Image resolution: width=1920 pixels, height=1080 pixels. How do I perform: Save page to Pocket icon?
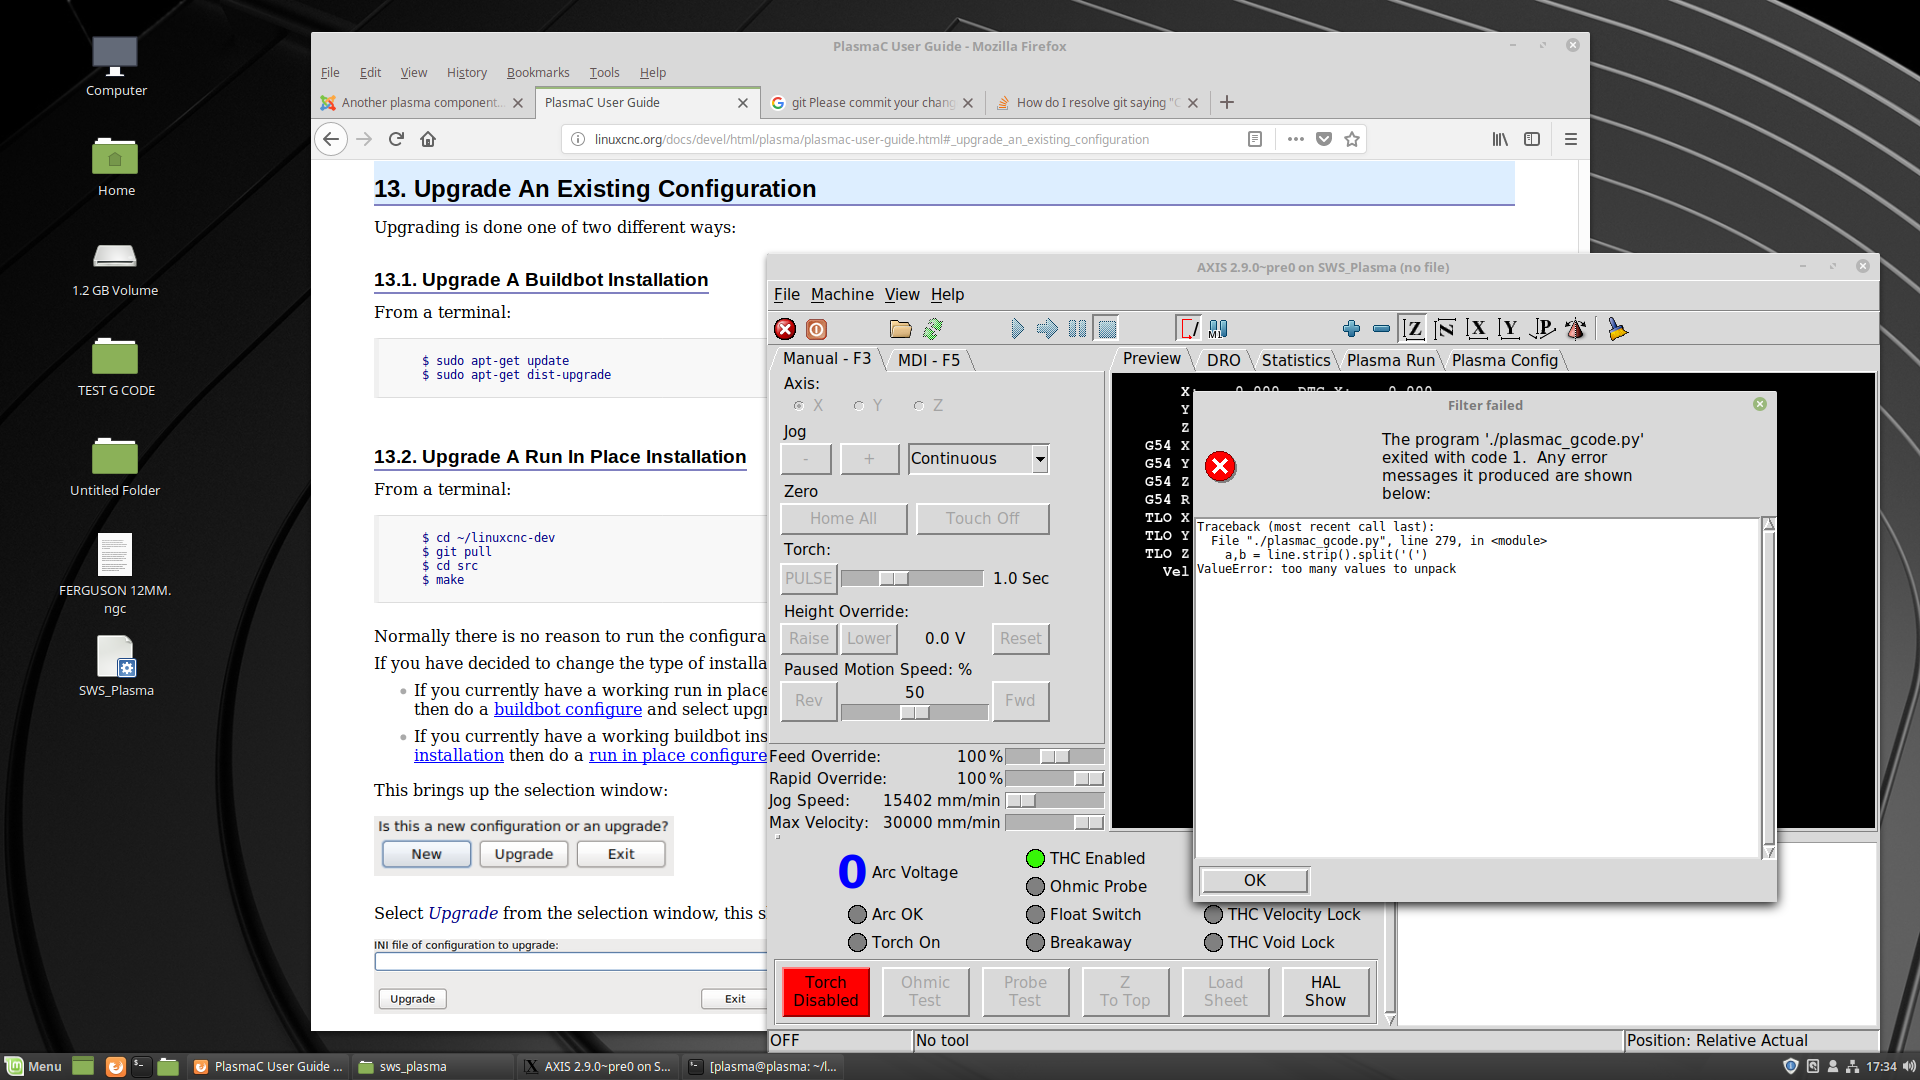(1324, 139)
